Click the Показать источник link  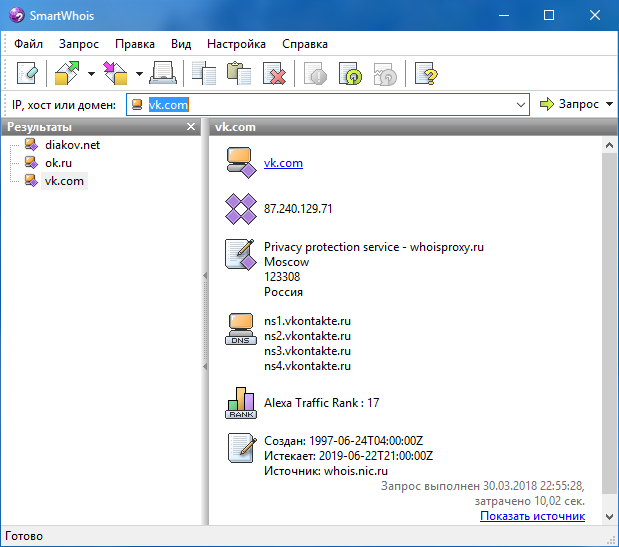coord(532,516)
